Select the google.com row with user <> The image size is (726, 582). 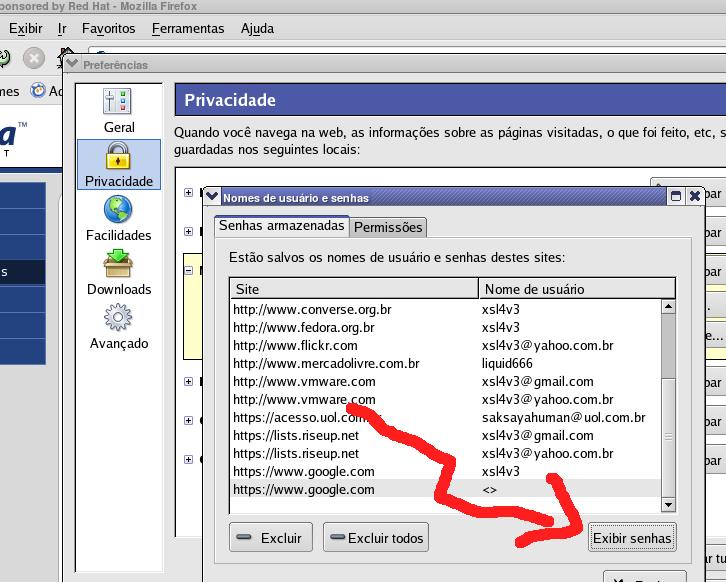point(446,489)
